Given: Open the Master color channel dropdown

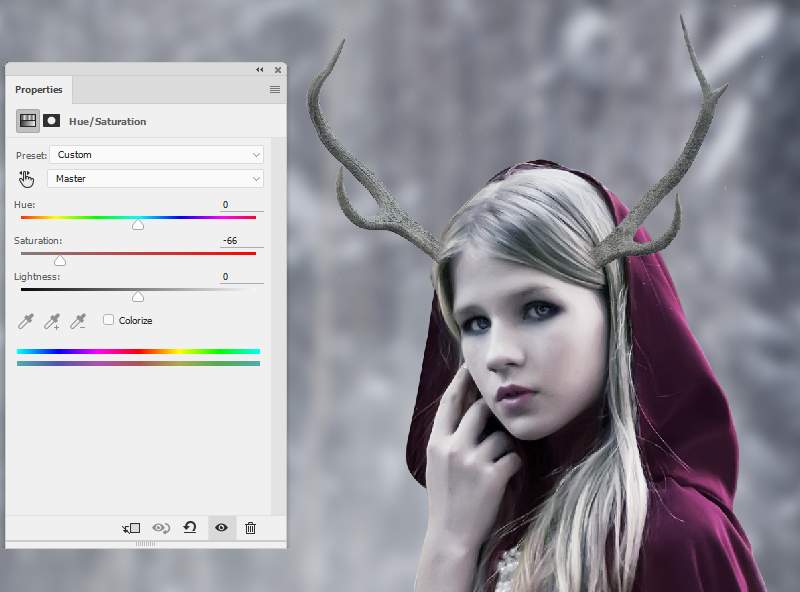Looking at the screenshot, I should pos(155,179).
